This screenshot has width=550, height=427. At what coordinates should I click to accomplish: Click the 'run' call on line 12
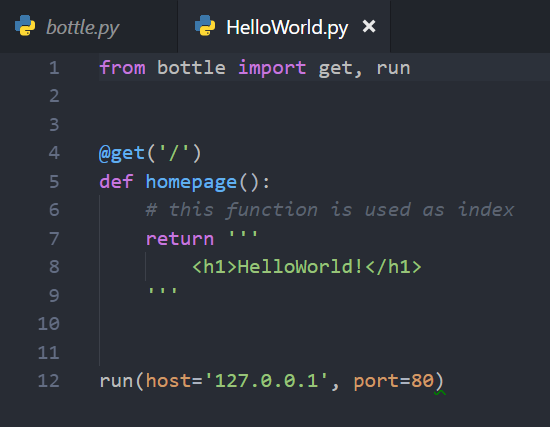tap(116, 381)
